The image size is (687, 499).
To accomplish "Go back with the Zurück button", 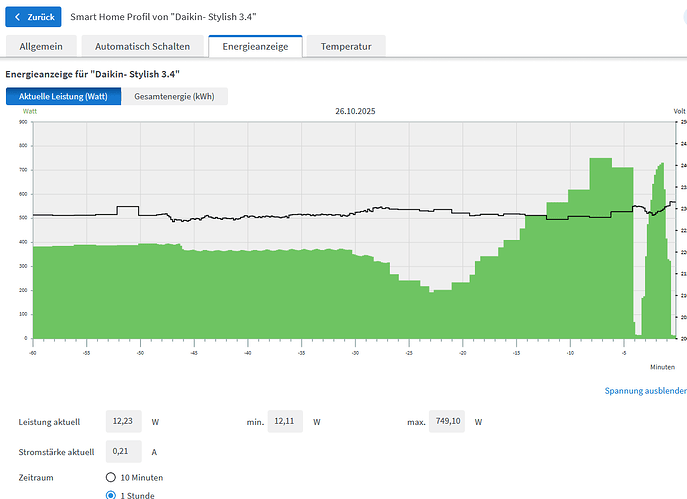I will (34, 18).
